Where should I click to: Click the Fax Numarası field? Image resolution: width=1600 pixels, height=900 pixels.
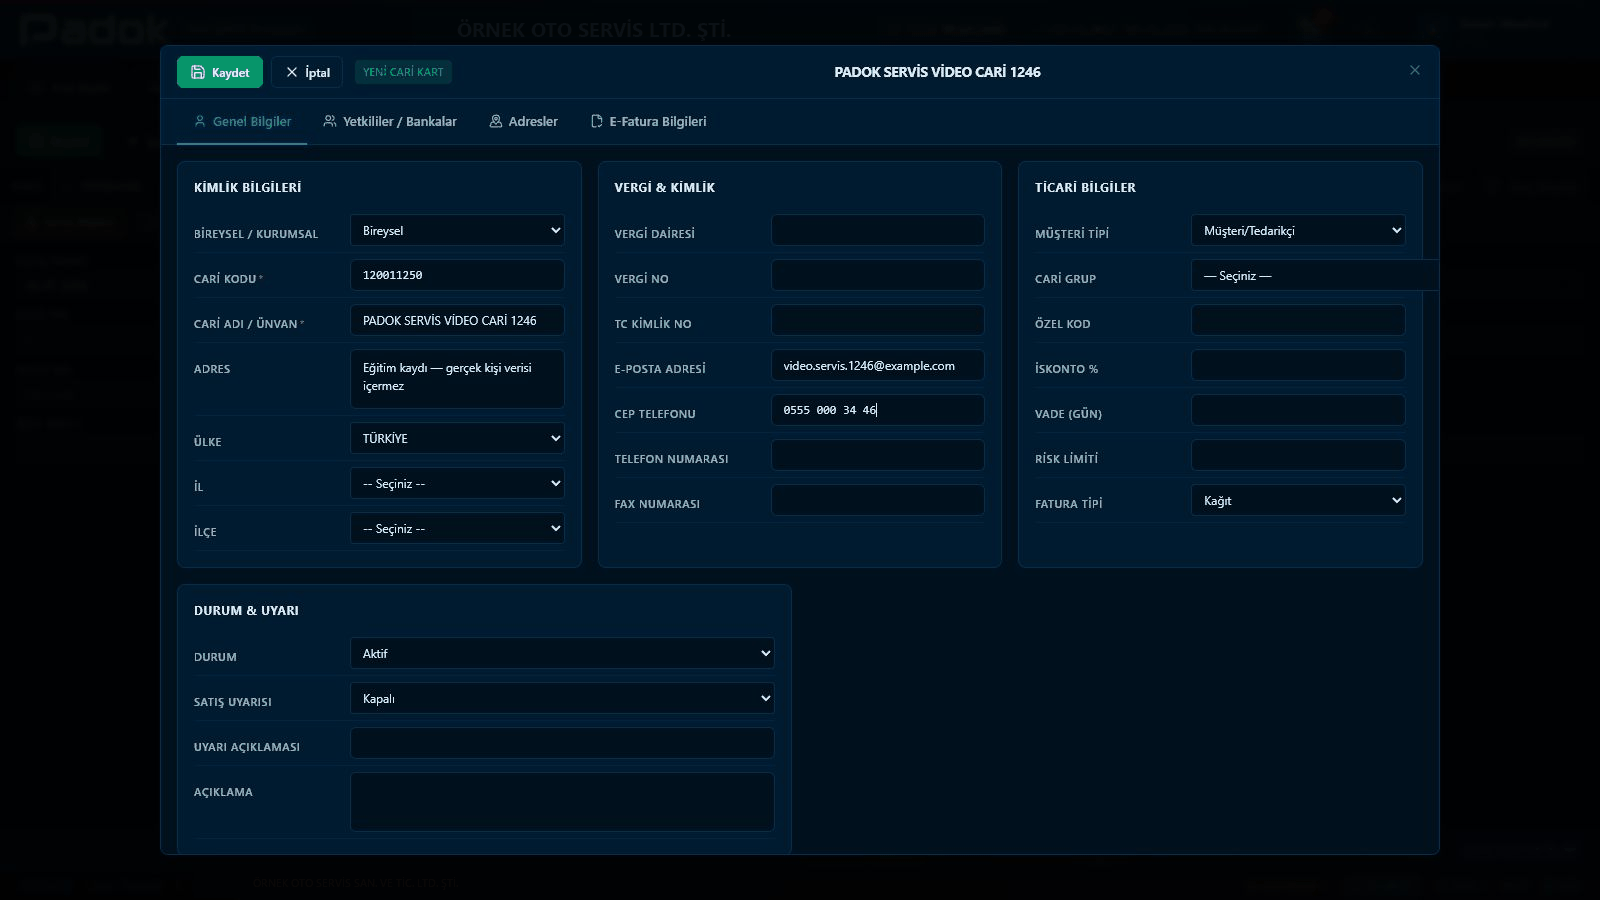point(877,500)
